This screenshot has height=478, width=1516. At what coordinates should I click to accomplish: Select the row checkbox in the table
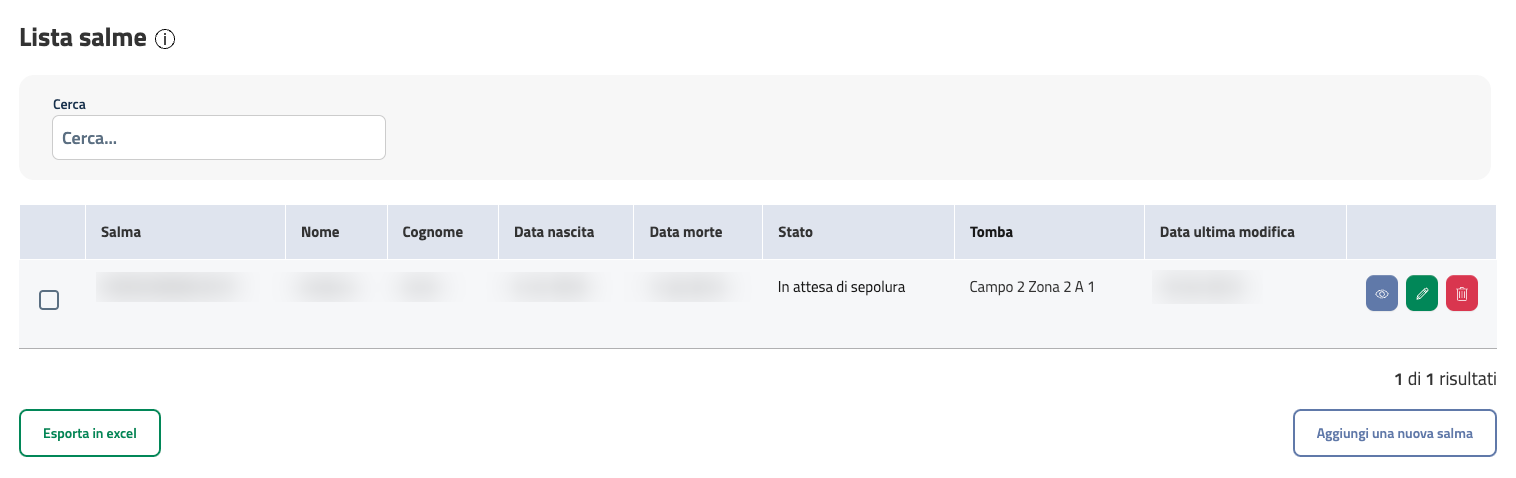coord(49,299)
